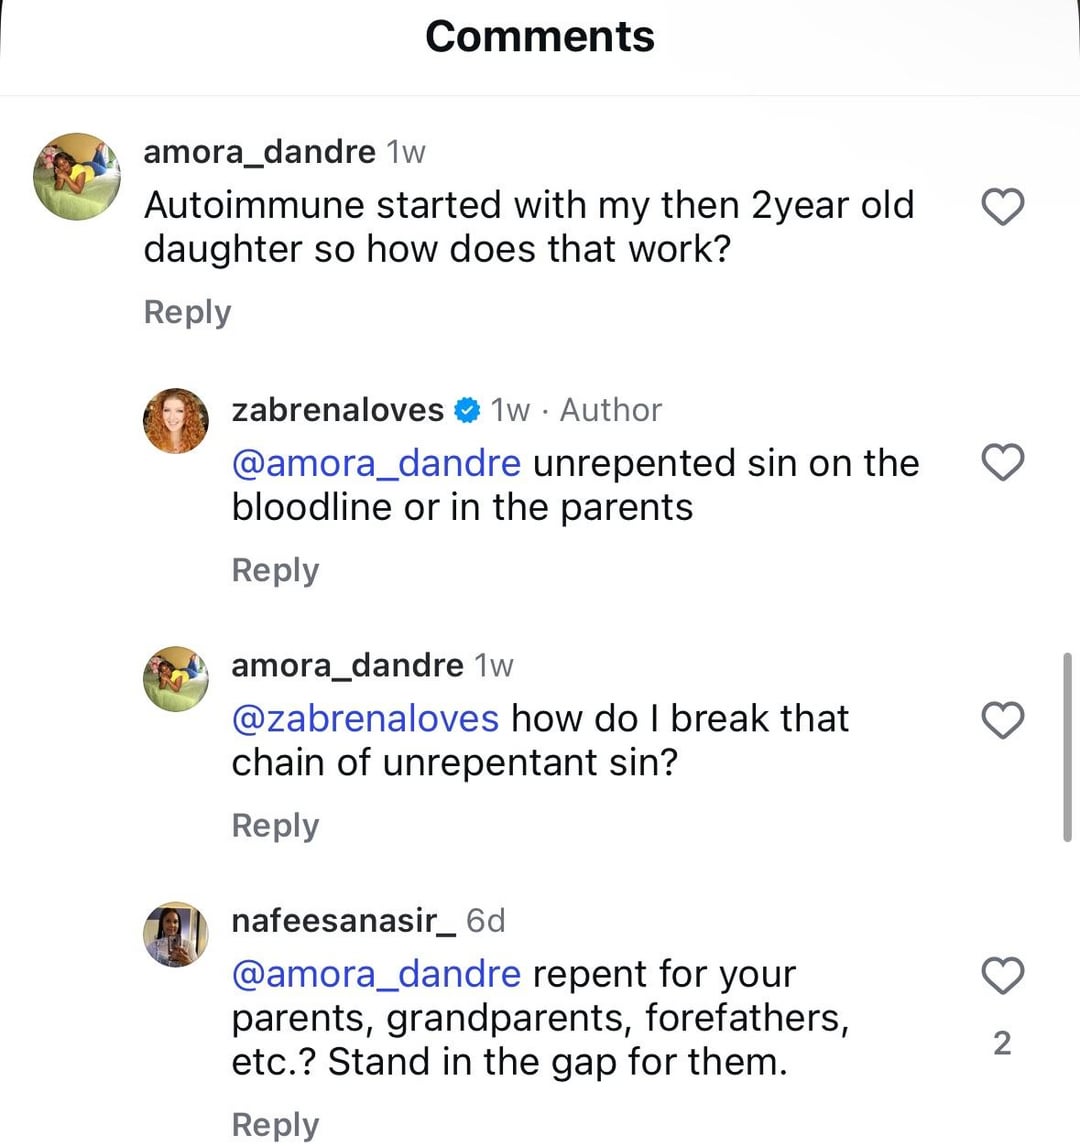This screenshot has width=1080, height=1146.
Task: Reply to zabrenaloves' bloodline comment
Action: [275, 570]
